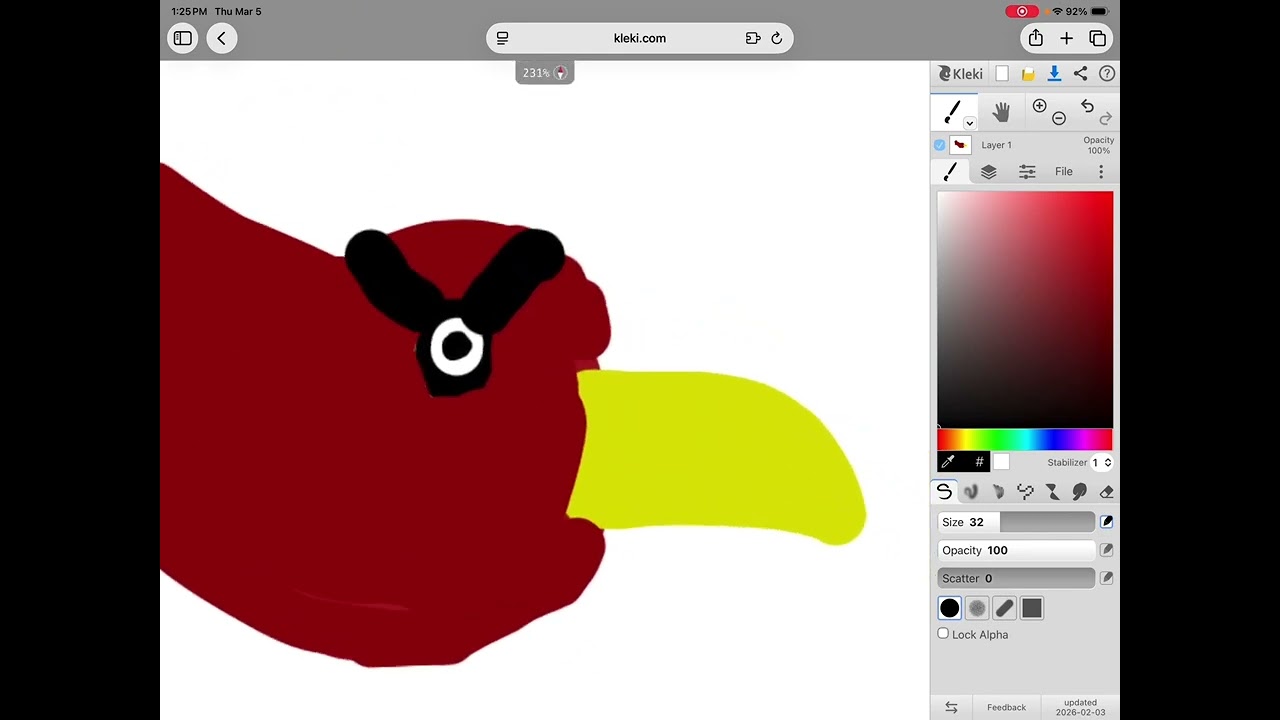The width and height of the screenshot is (1280, 720).
Task: Choose the solid round brush tip
Action: coord(949,608)
